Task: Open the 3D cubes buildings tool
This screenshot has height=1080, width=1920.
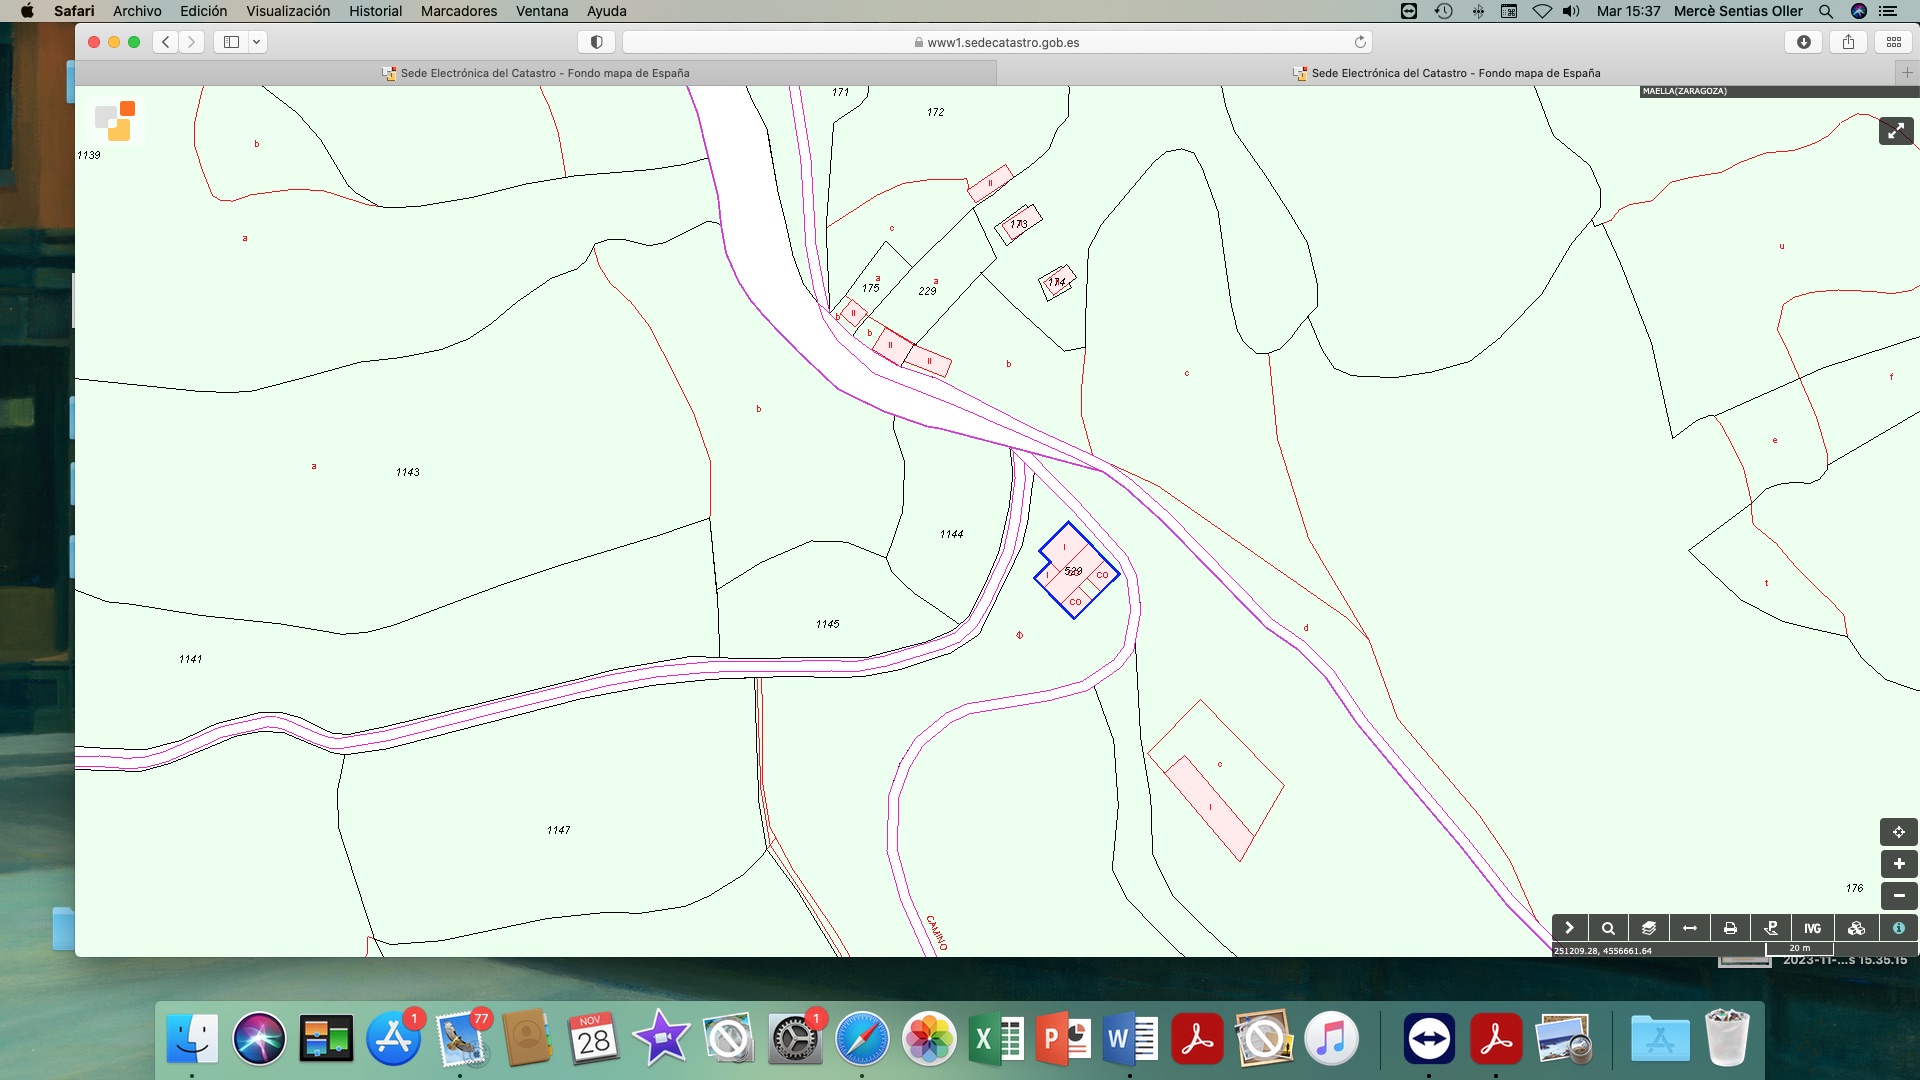Action: tap(1856, 928)
